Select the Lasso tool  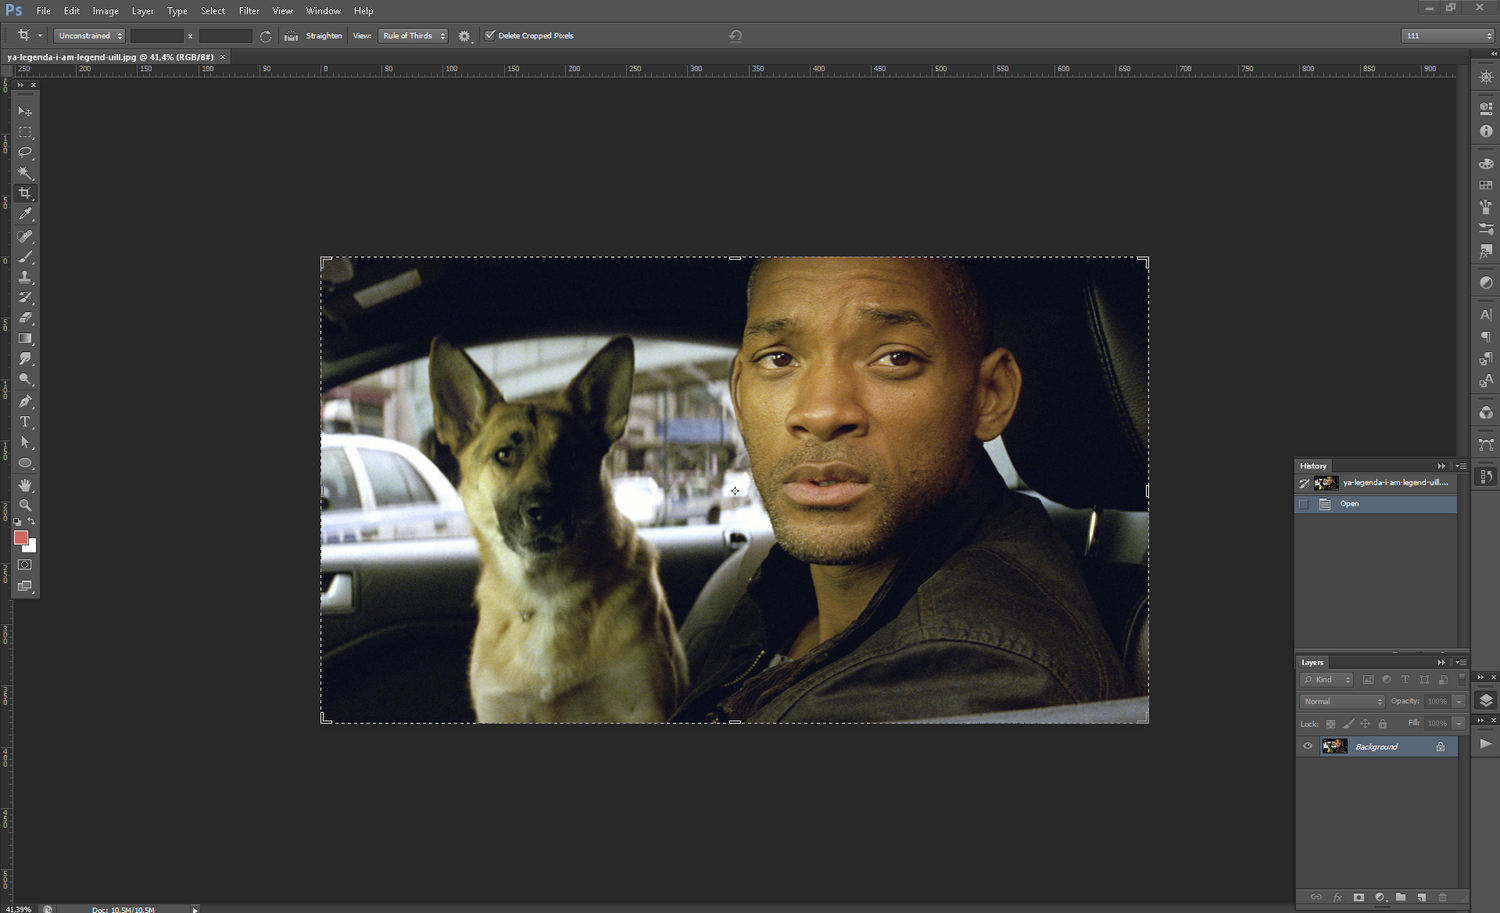pyautogui.click(x=25, y=152)
